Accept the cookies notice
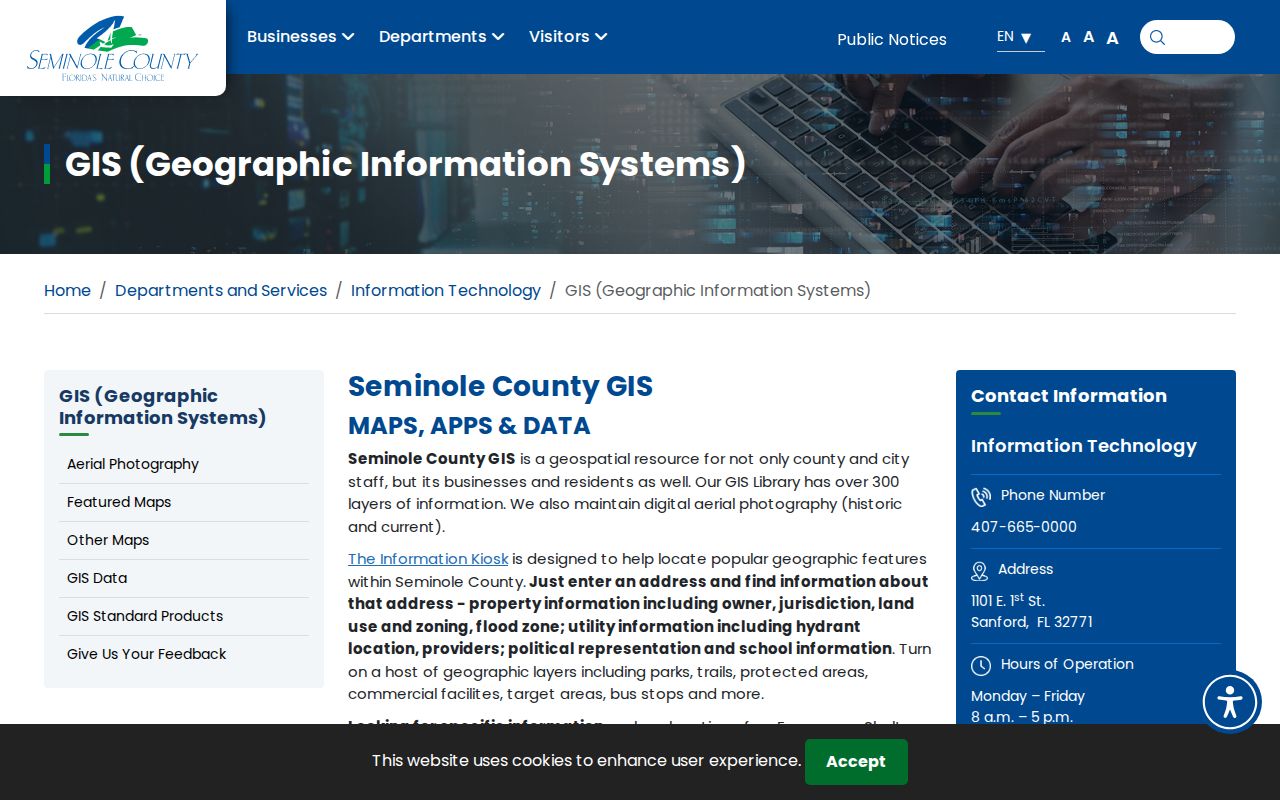This screenshot has width=1280, height=800. 856,762
